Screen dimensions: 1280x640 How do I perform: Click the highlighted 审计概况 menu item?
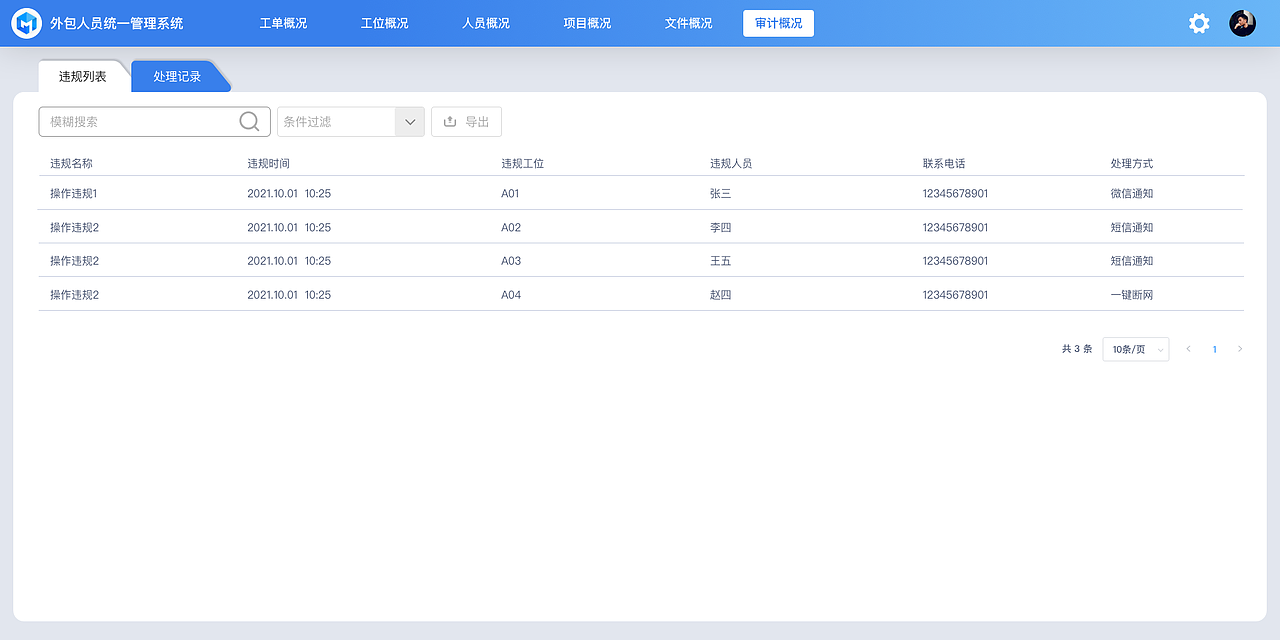point(778,22)
